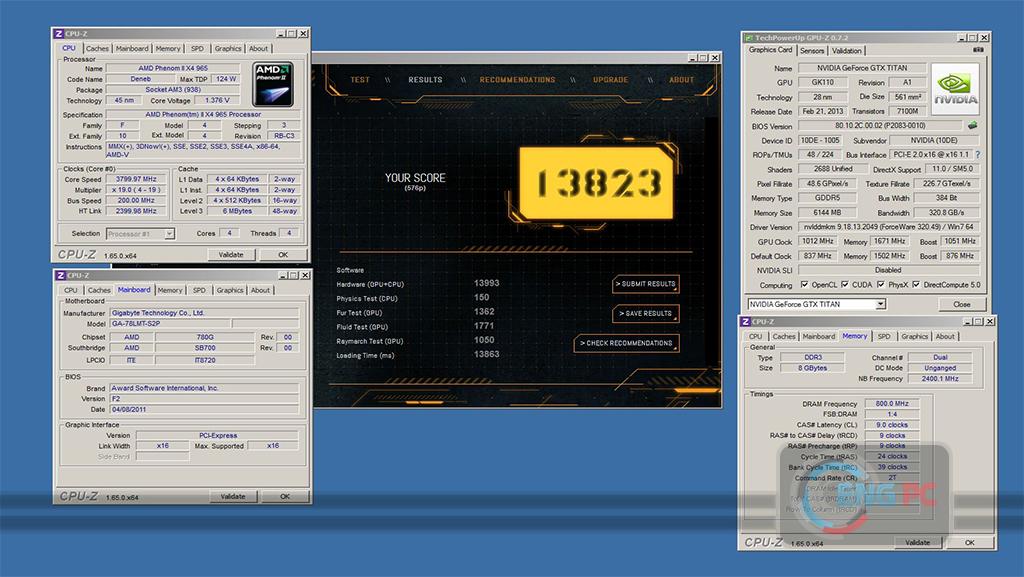Toggle the CUDA checkbox
The height and width of the screenshot is (577, 1024).
[845, 285]
